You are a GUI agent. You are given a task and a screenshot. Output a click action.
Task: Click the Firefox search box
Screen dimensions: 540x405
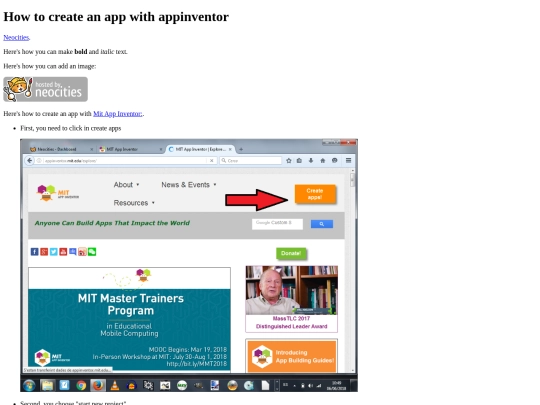point(251,160)
